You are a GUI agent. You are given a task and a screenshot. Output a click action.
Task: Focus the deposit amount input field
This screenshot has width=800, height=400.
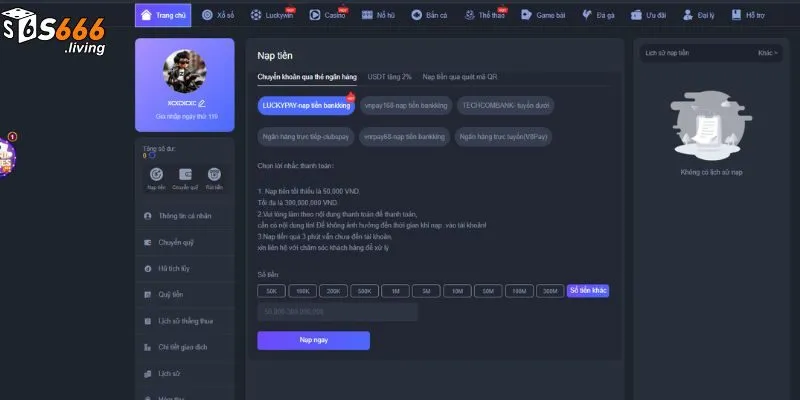[337, 313]
